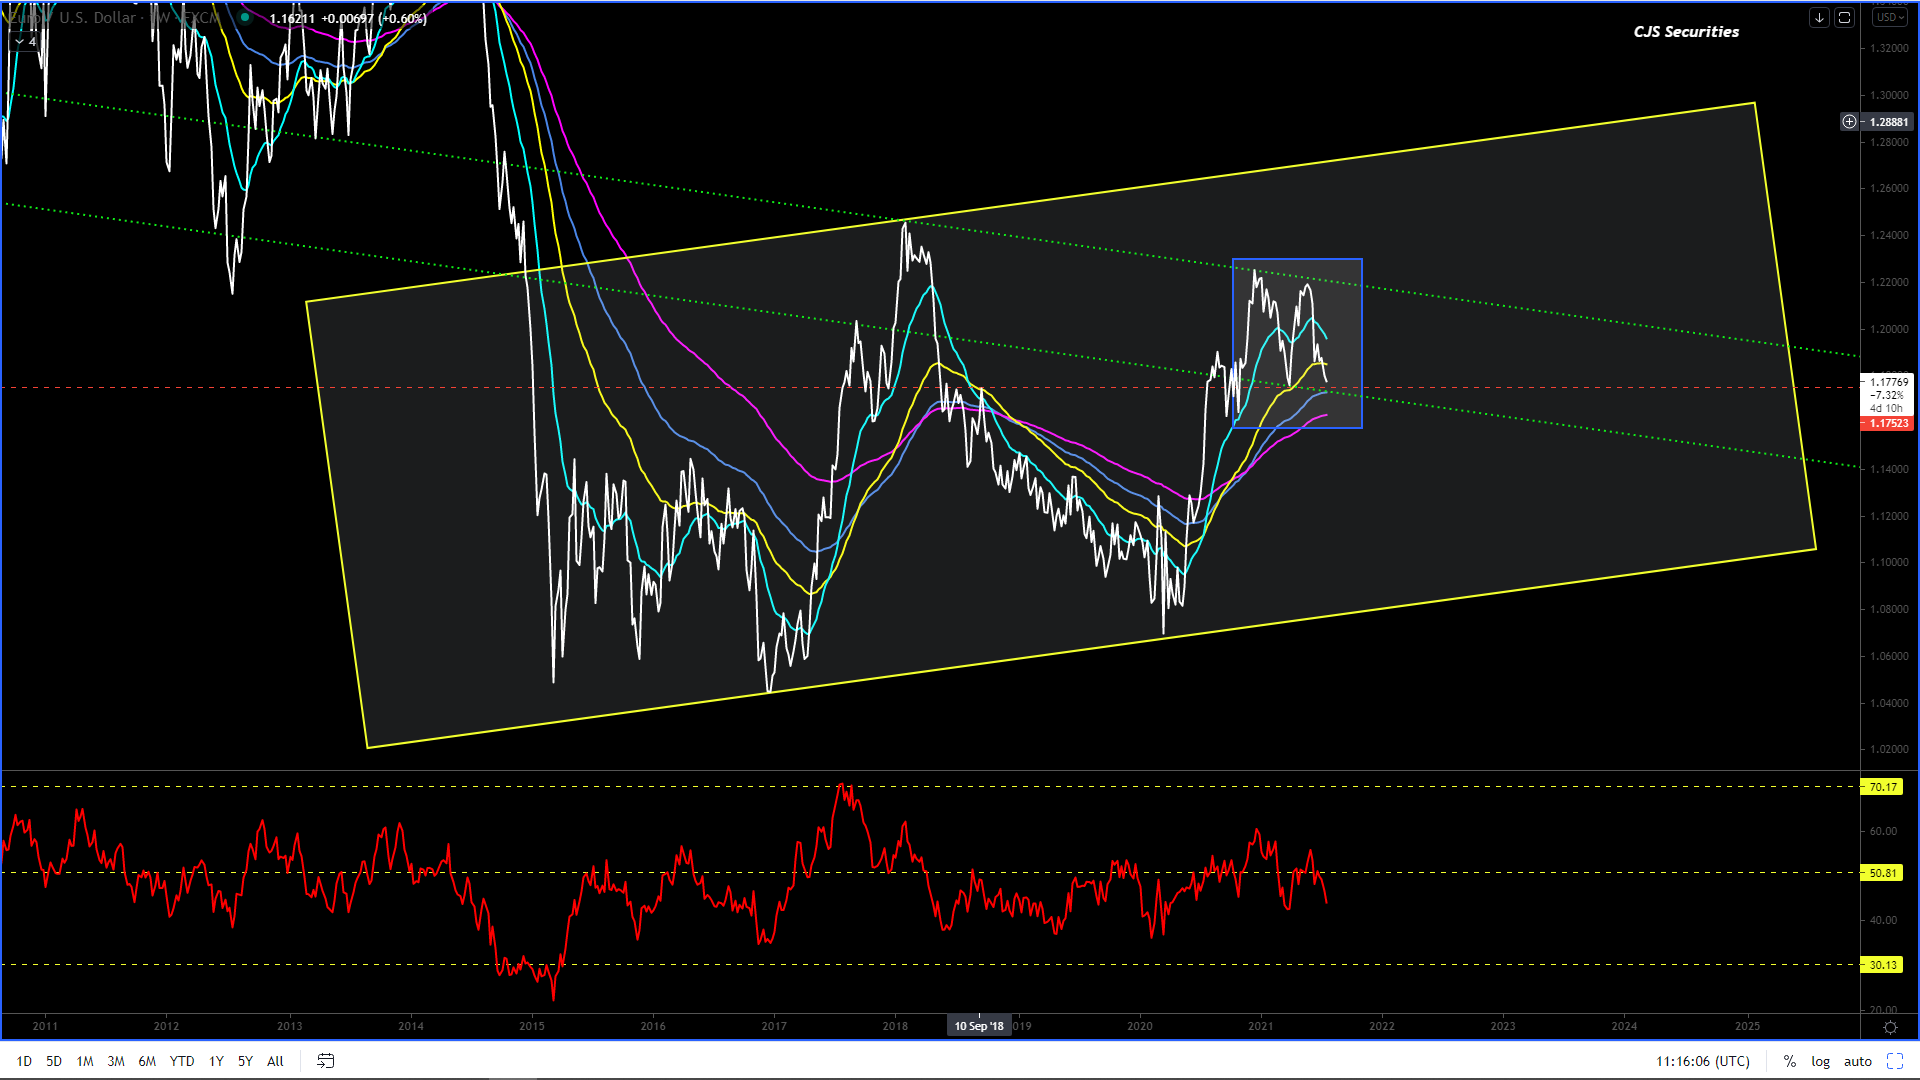Select the 1D time range

(x=24, y=1061)
